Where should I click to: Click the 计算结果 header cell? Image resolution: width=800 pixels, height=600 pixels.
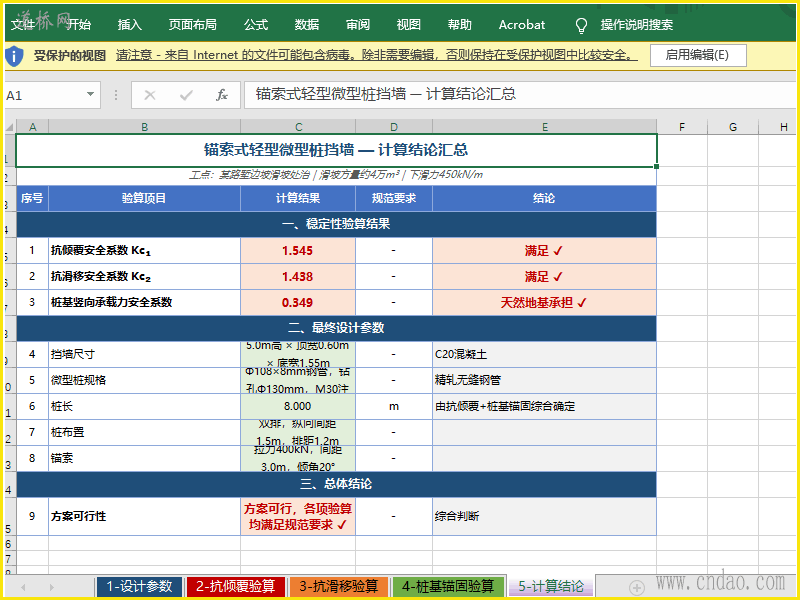[x=298, y=198]
